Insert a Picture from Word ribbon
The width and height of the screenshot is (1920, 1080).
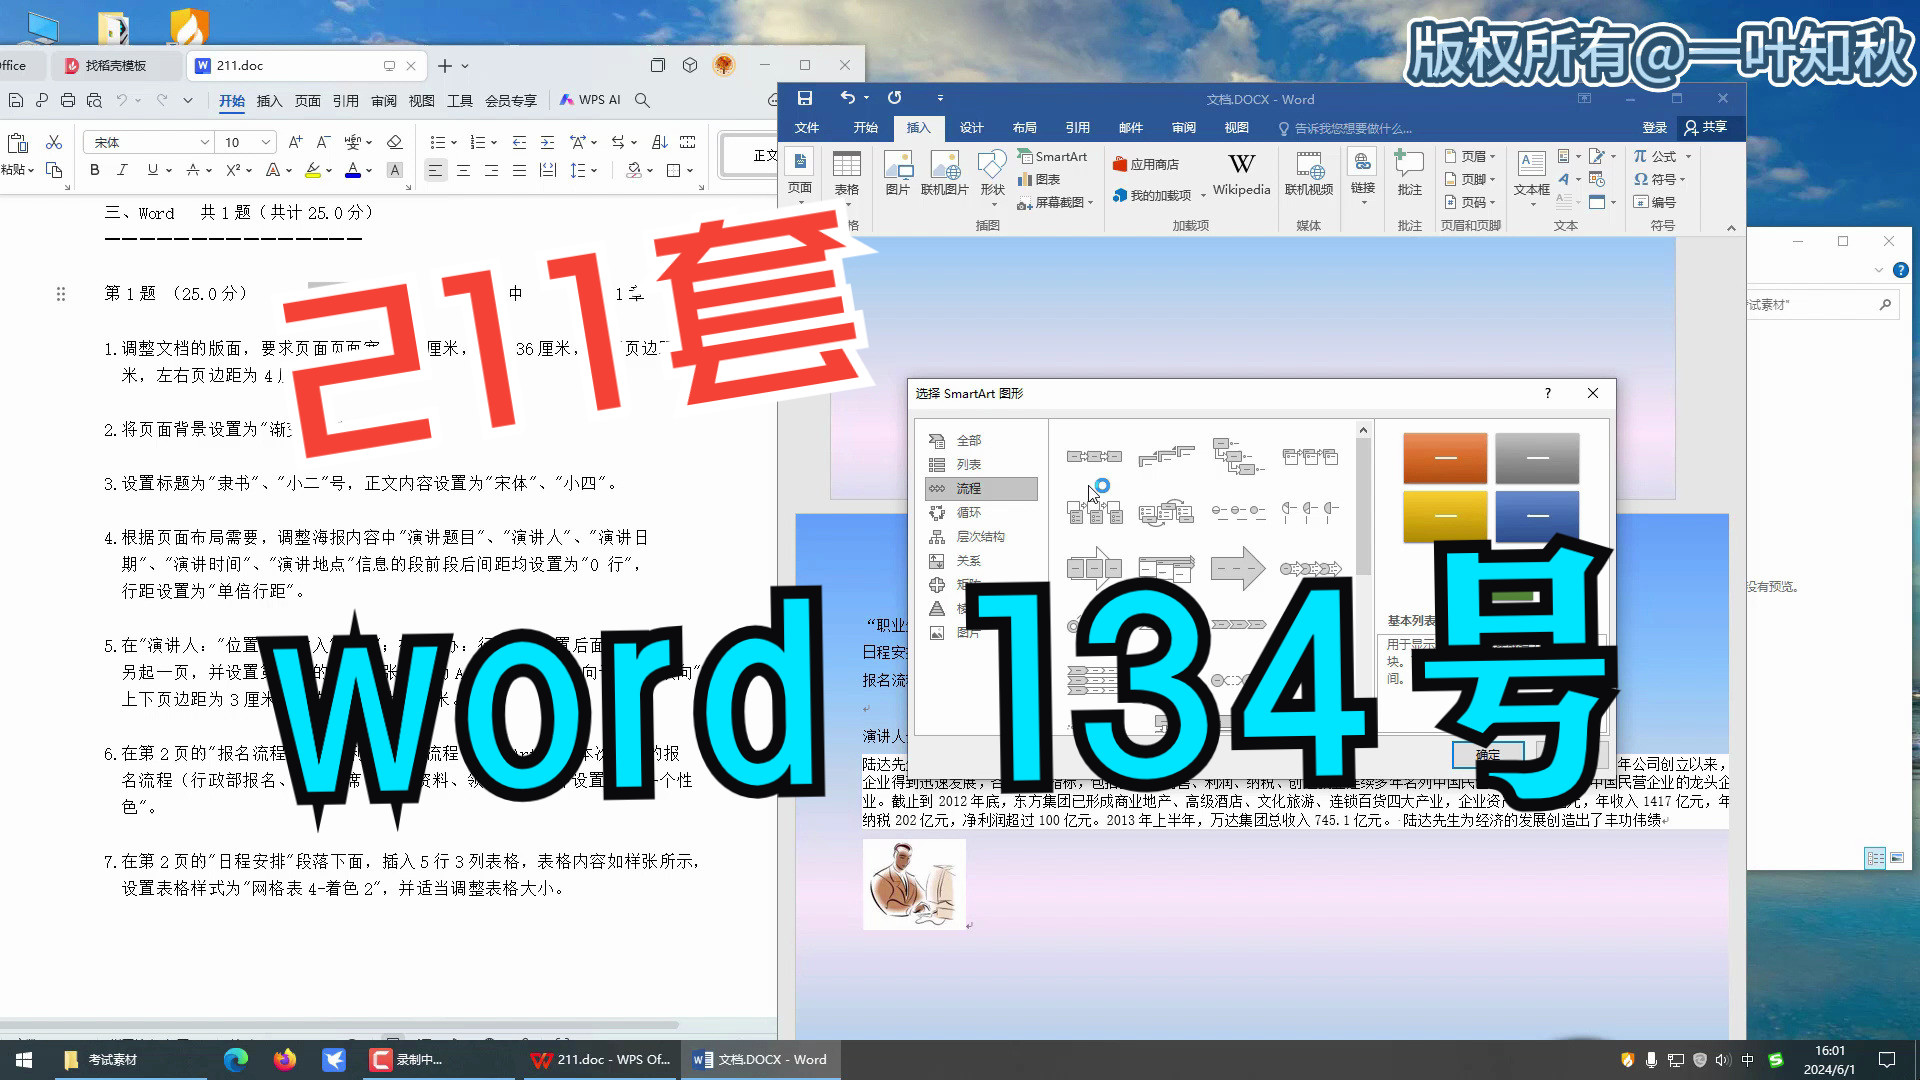coord(897,173)
